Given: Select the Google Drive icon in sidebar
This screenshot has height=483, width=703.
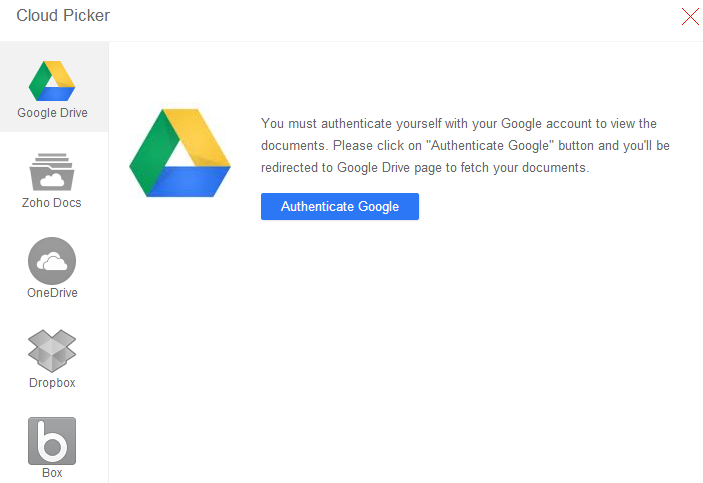Looking at the screenshot, I should (x=52, y=80).
